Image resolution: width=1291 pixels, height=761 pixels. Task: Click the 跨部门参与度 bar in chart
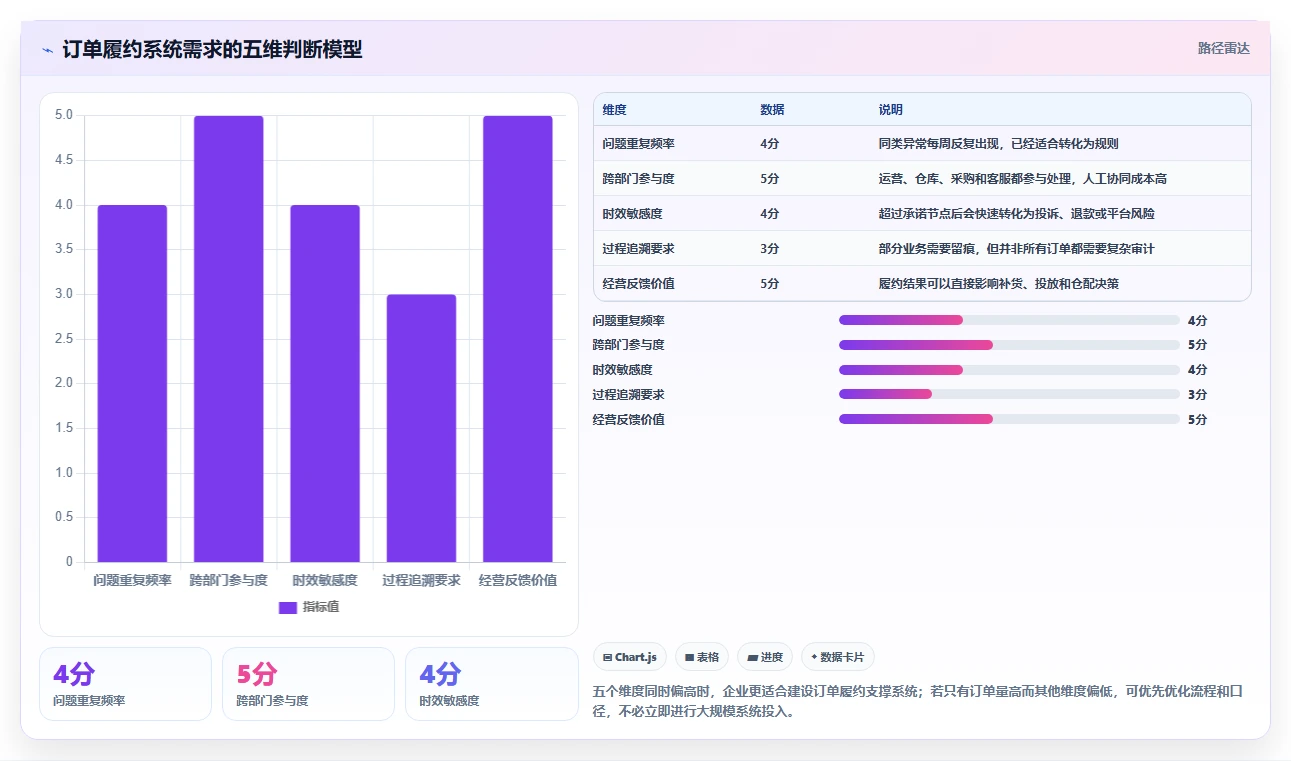pyautogui.click(x=228, y=339)
